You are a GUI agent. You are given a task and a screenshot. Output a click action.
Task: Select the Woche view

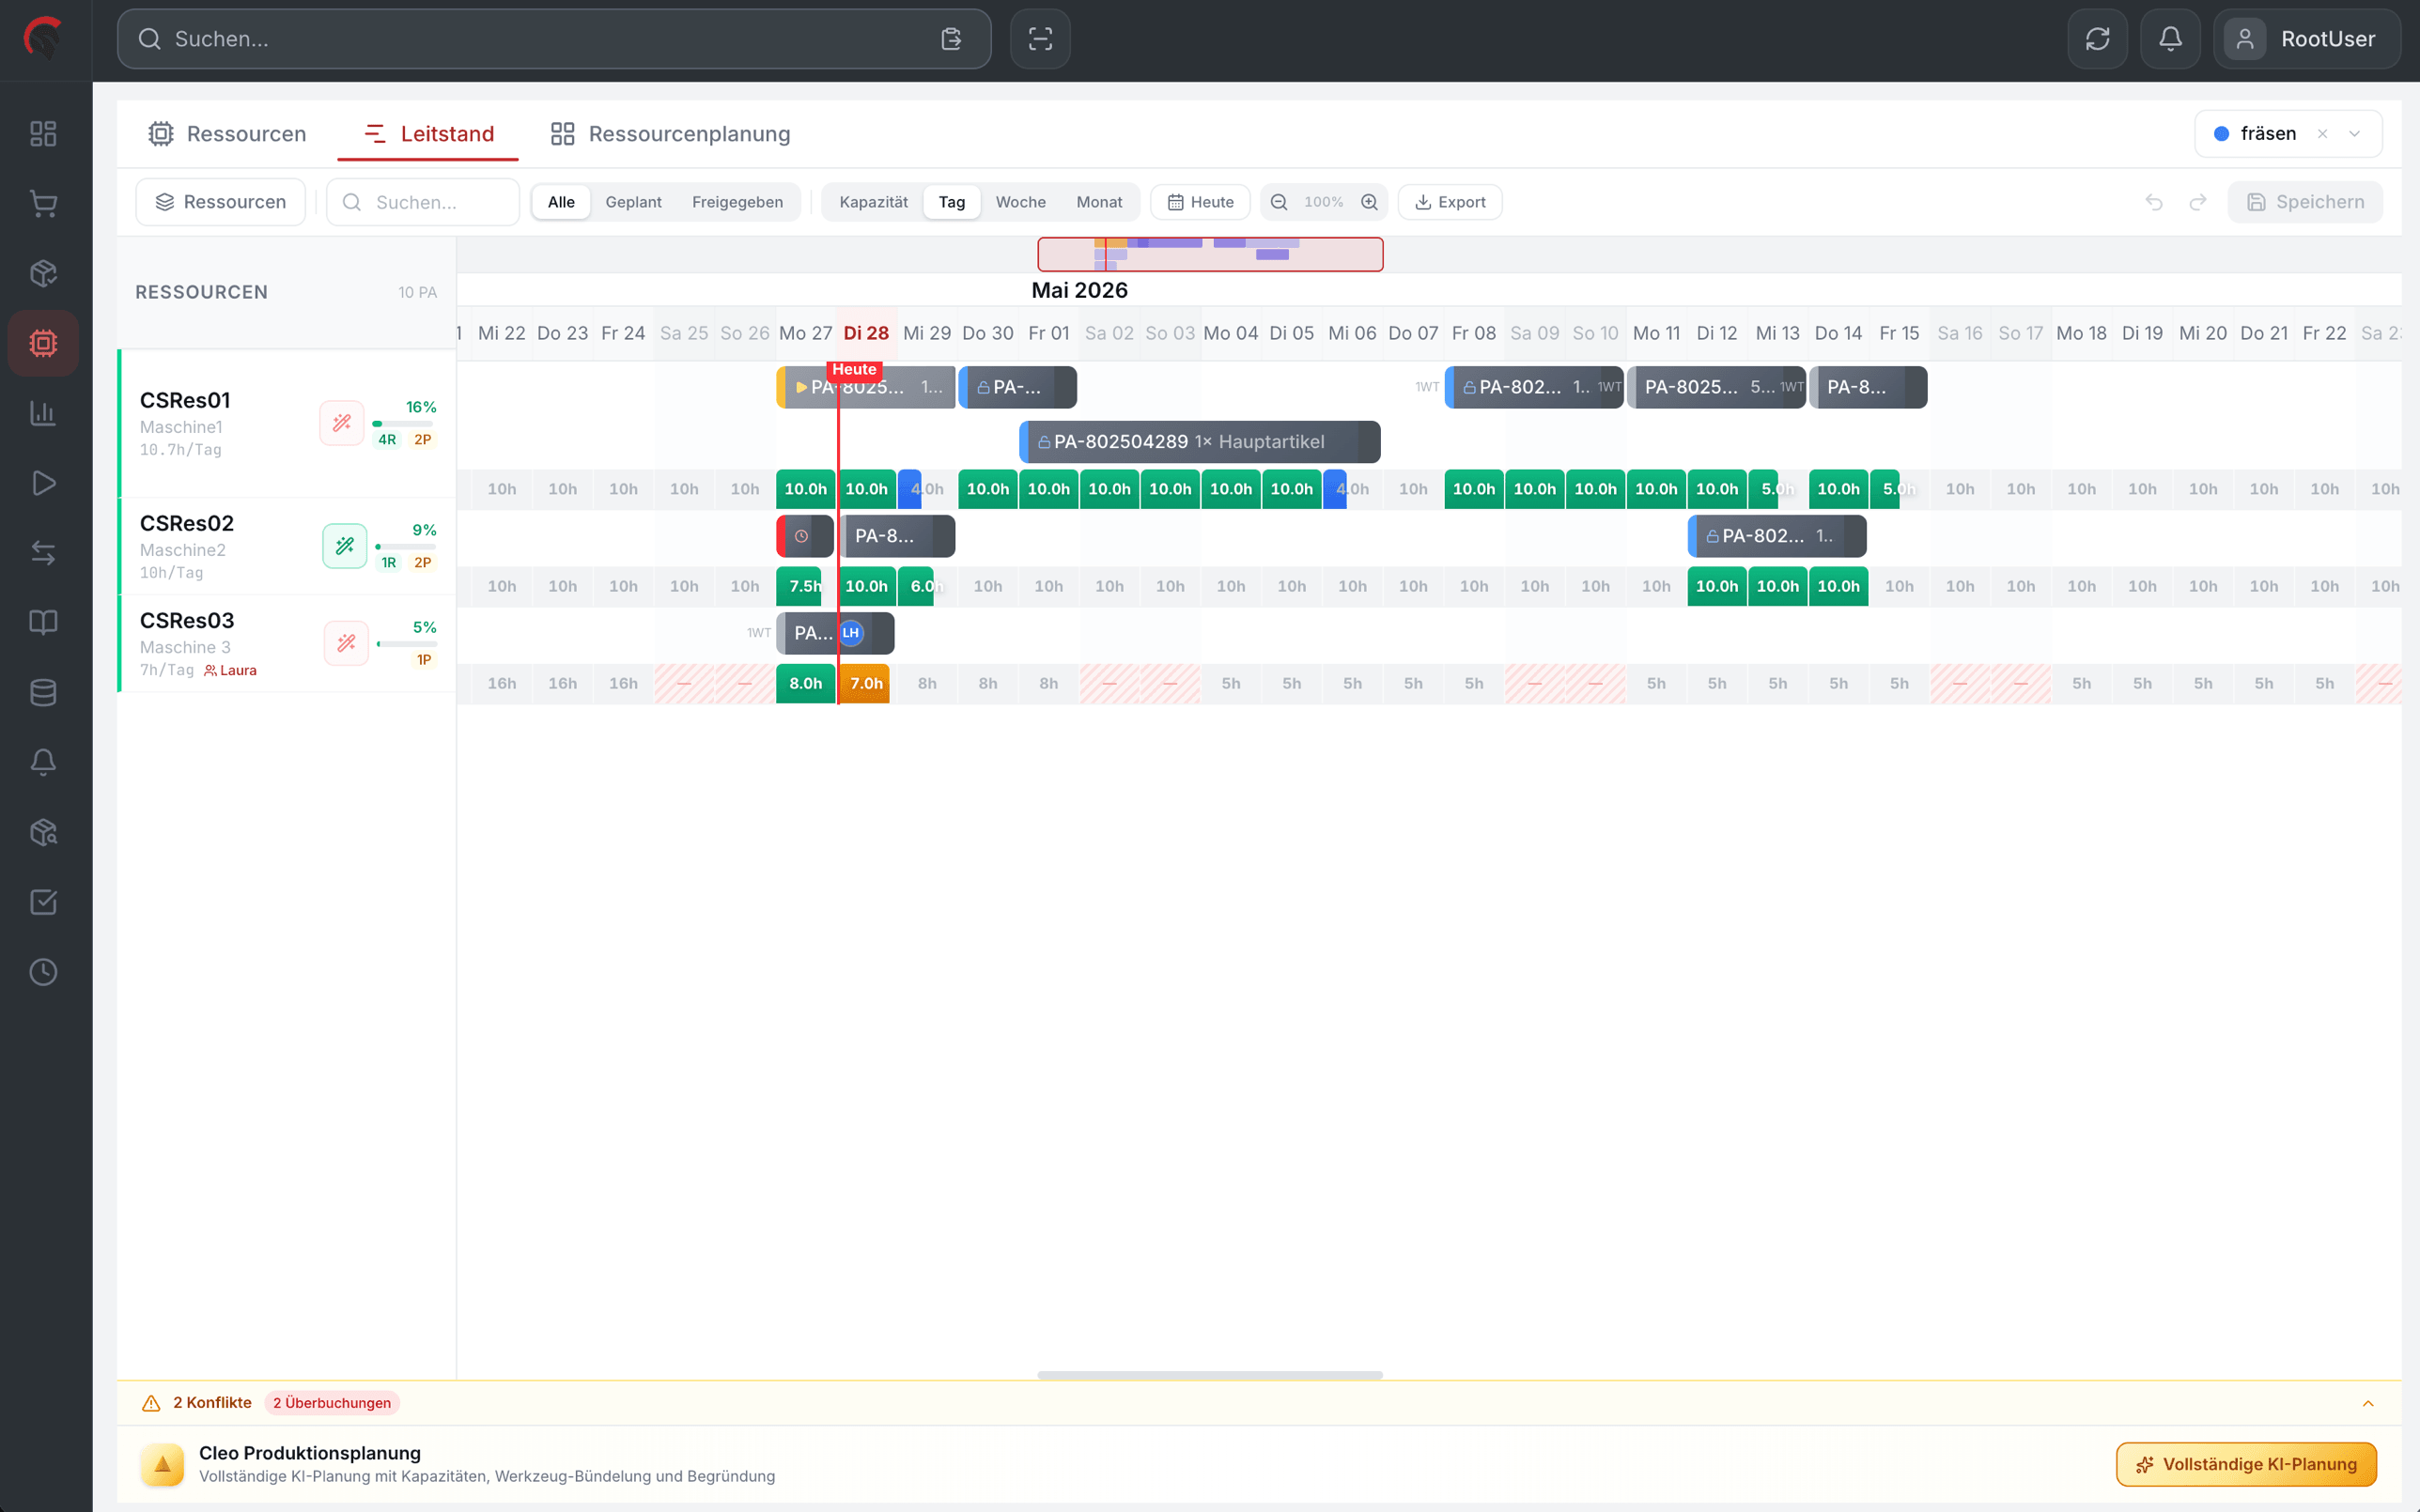[x=1020, y=202]
